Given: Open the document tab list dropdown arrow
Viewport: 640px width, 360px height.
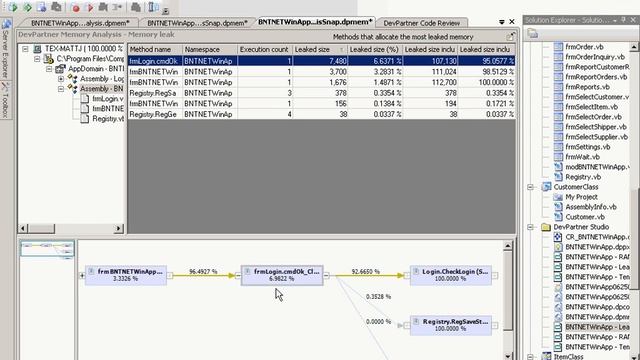Looking at the screenshot, I should 502,22.
